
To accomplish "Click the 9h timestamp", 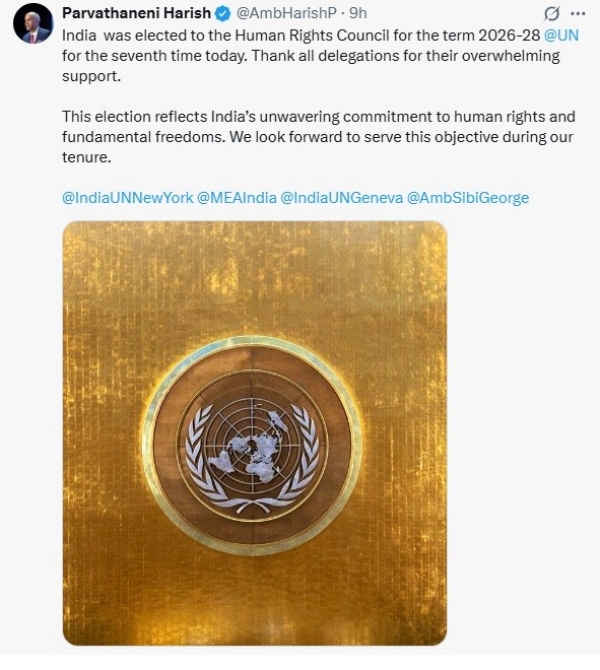I will coord(357,14).
